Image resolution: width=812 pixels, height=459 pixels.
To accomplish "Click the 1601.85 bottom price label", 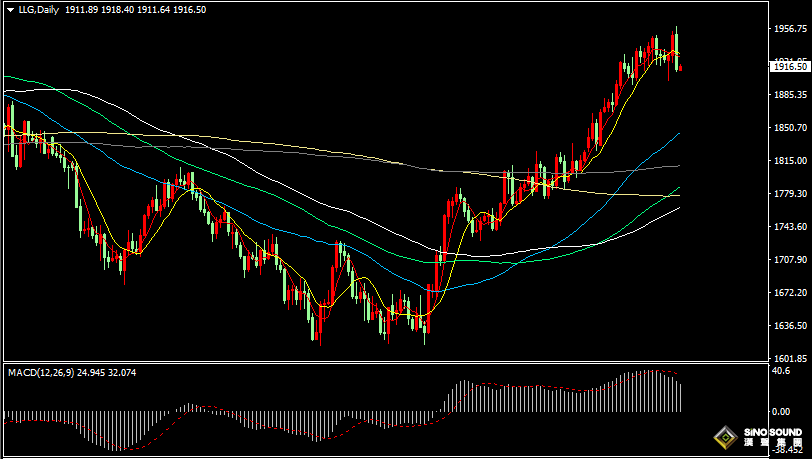I will click(x=789, y=358).
